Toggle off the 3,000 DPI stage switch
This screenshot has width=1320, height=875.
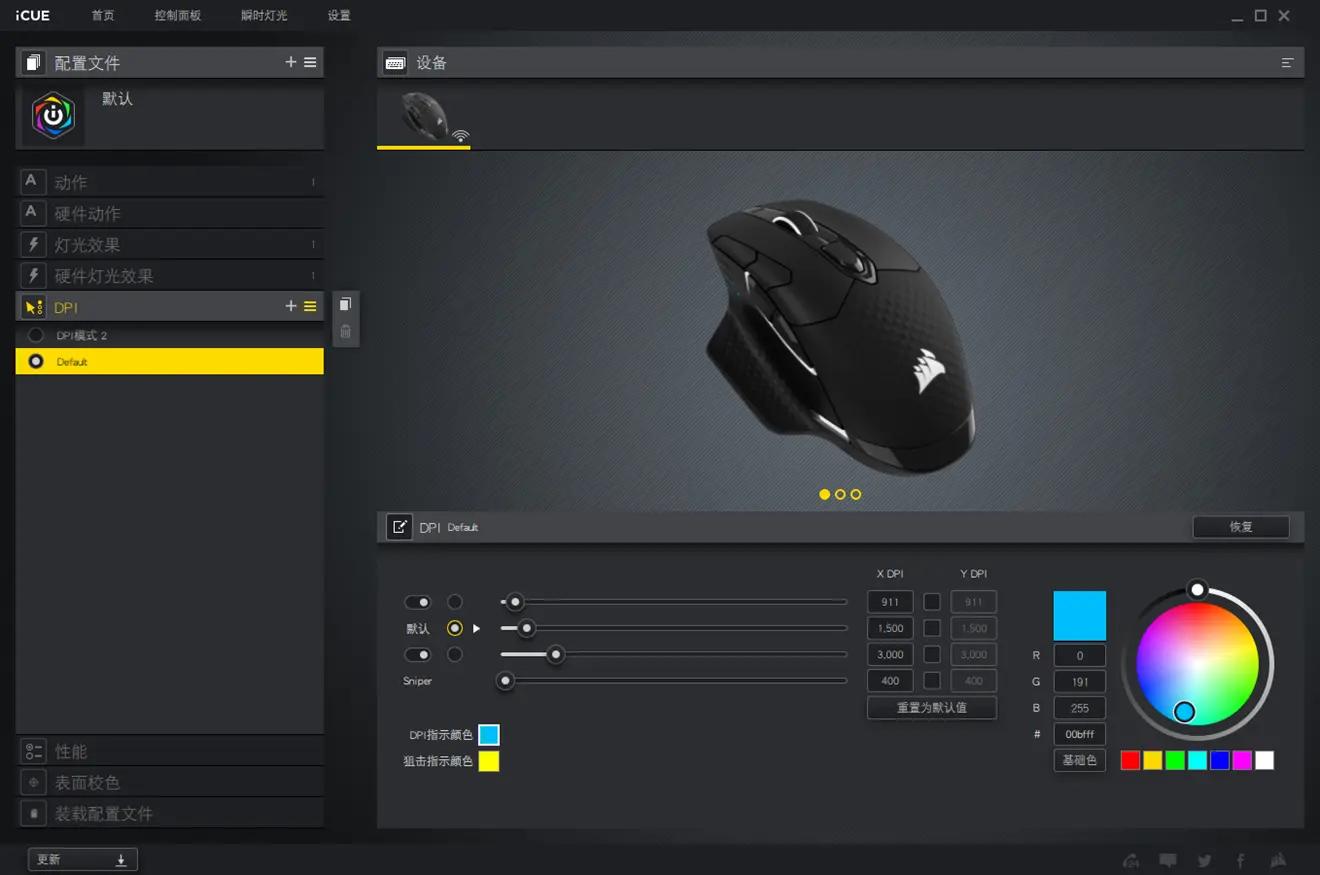[417, 655]
